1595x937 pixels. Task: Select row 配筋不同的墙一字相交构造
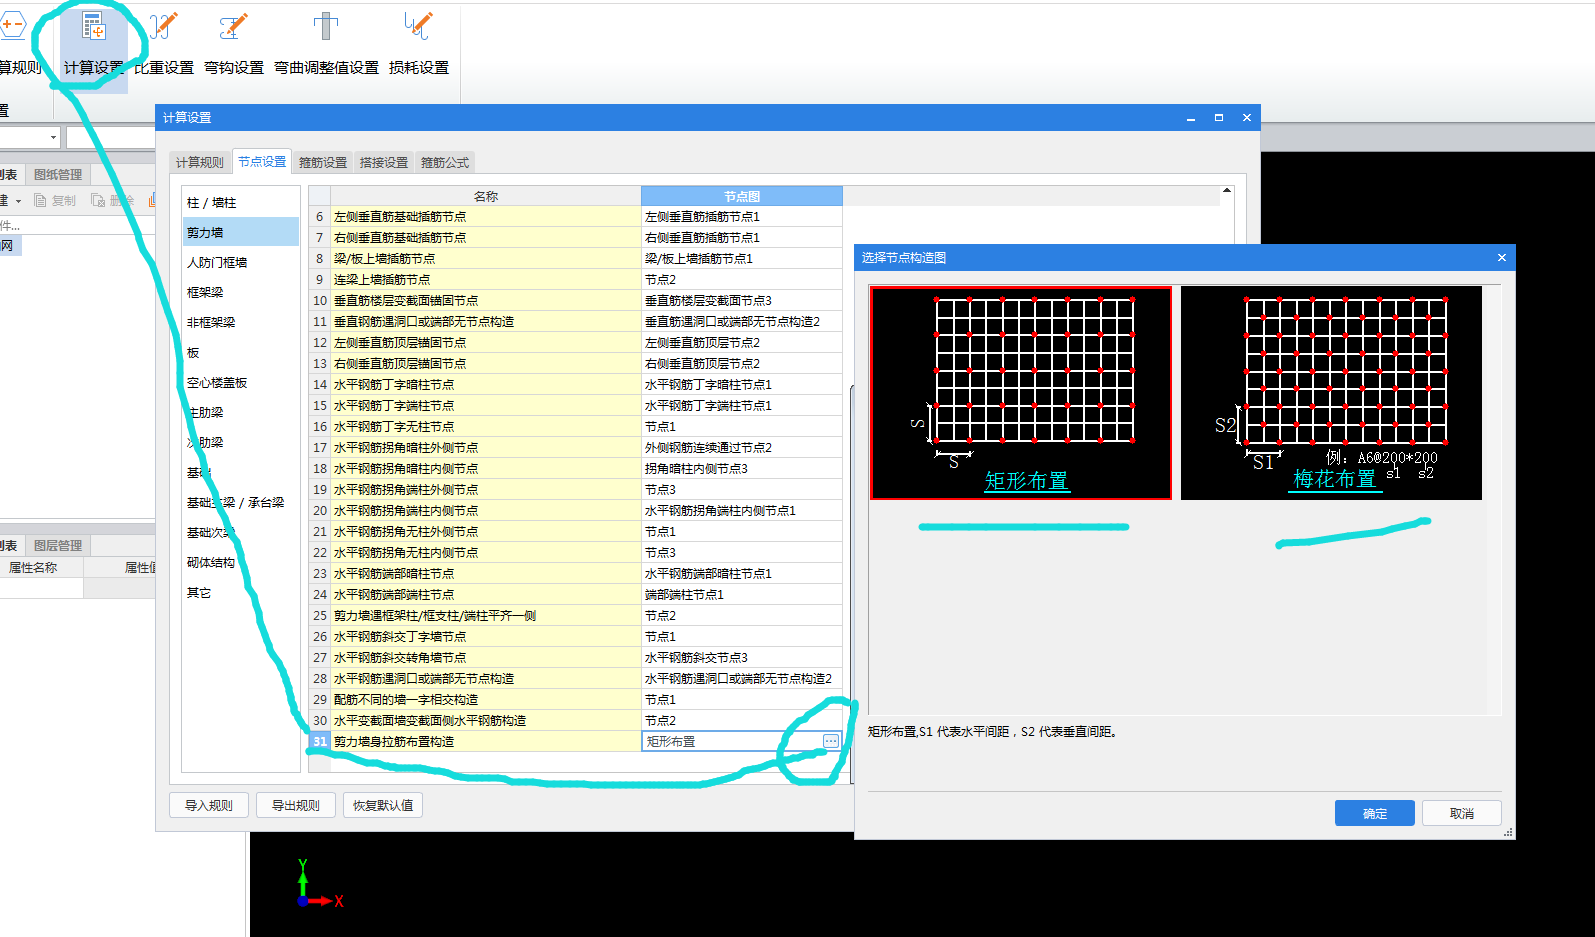coord(486,699)
